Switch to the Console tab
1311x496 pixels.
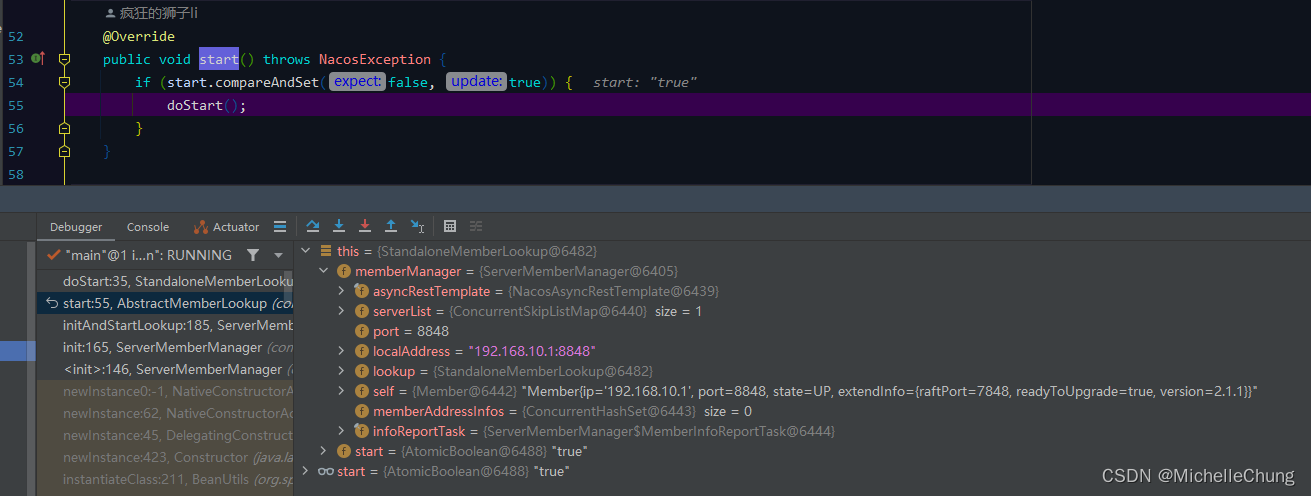click(148, 227)
